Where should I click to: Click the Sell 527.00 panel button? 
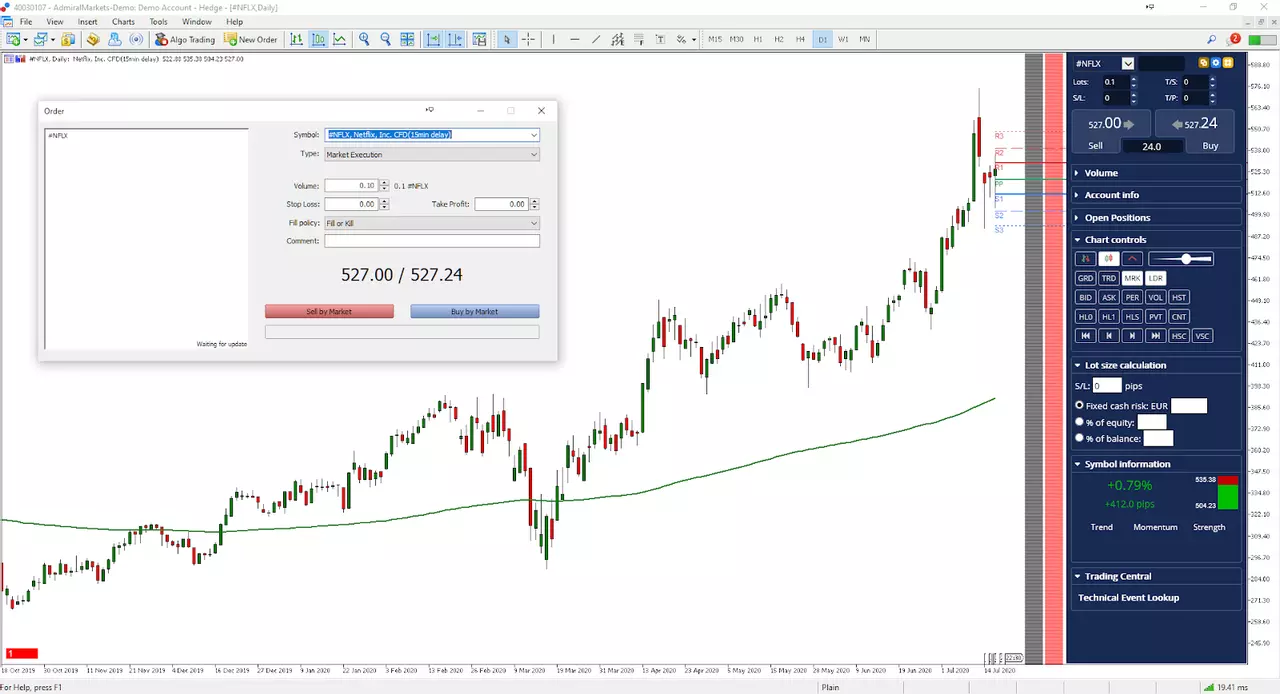(x=1109, y=132)
